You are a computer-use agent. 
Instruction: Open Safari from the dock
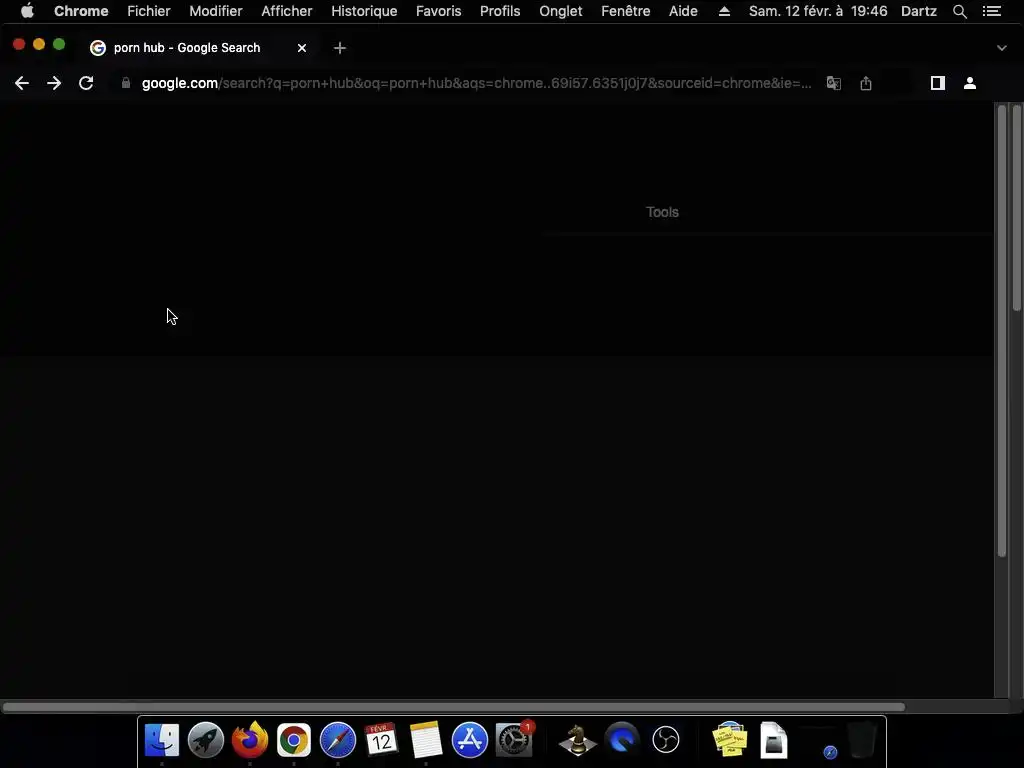click(x=338, y=741)
